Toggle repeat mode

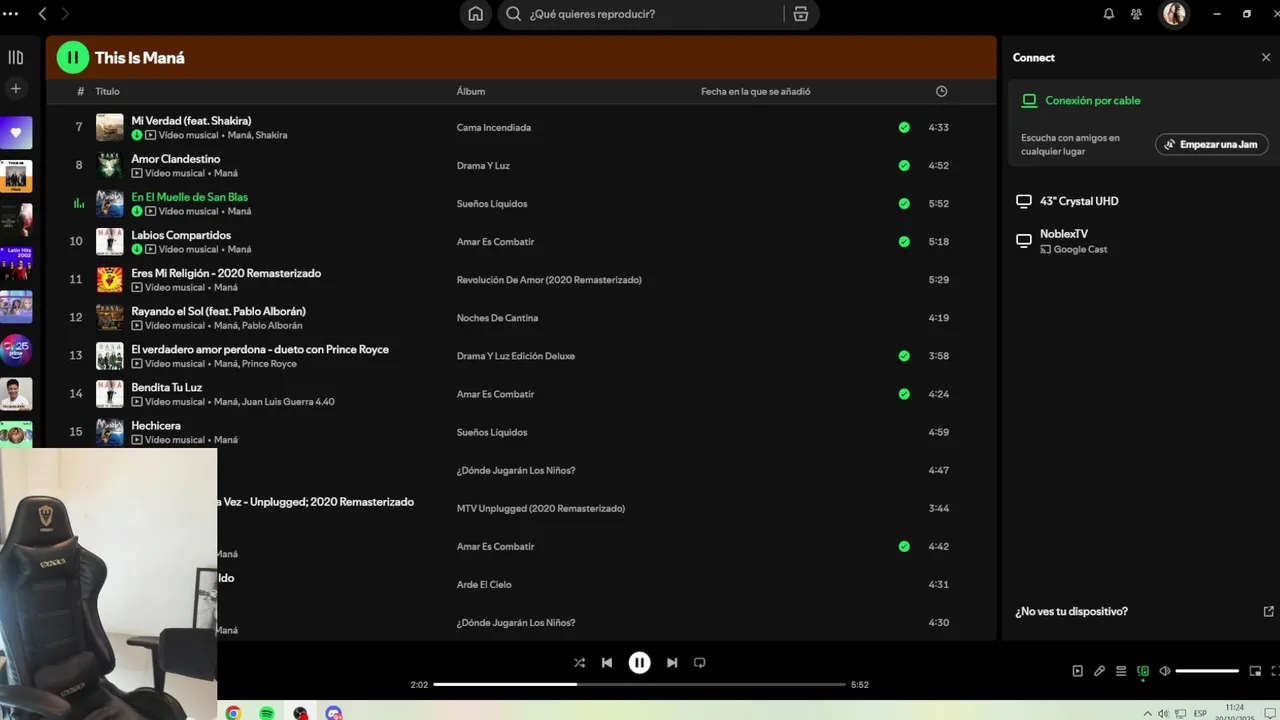[x=700, y=663]
